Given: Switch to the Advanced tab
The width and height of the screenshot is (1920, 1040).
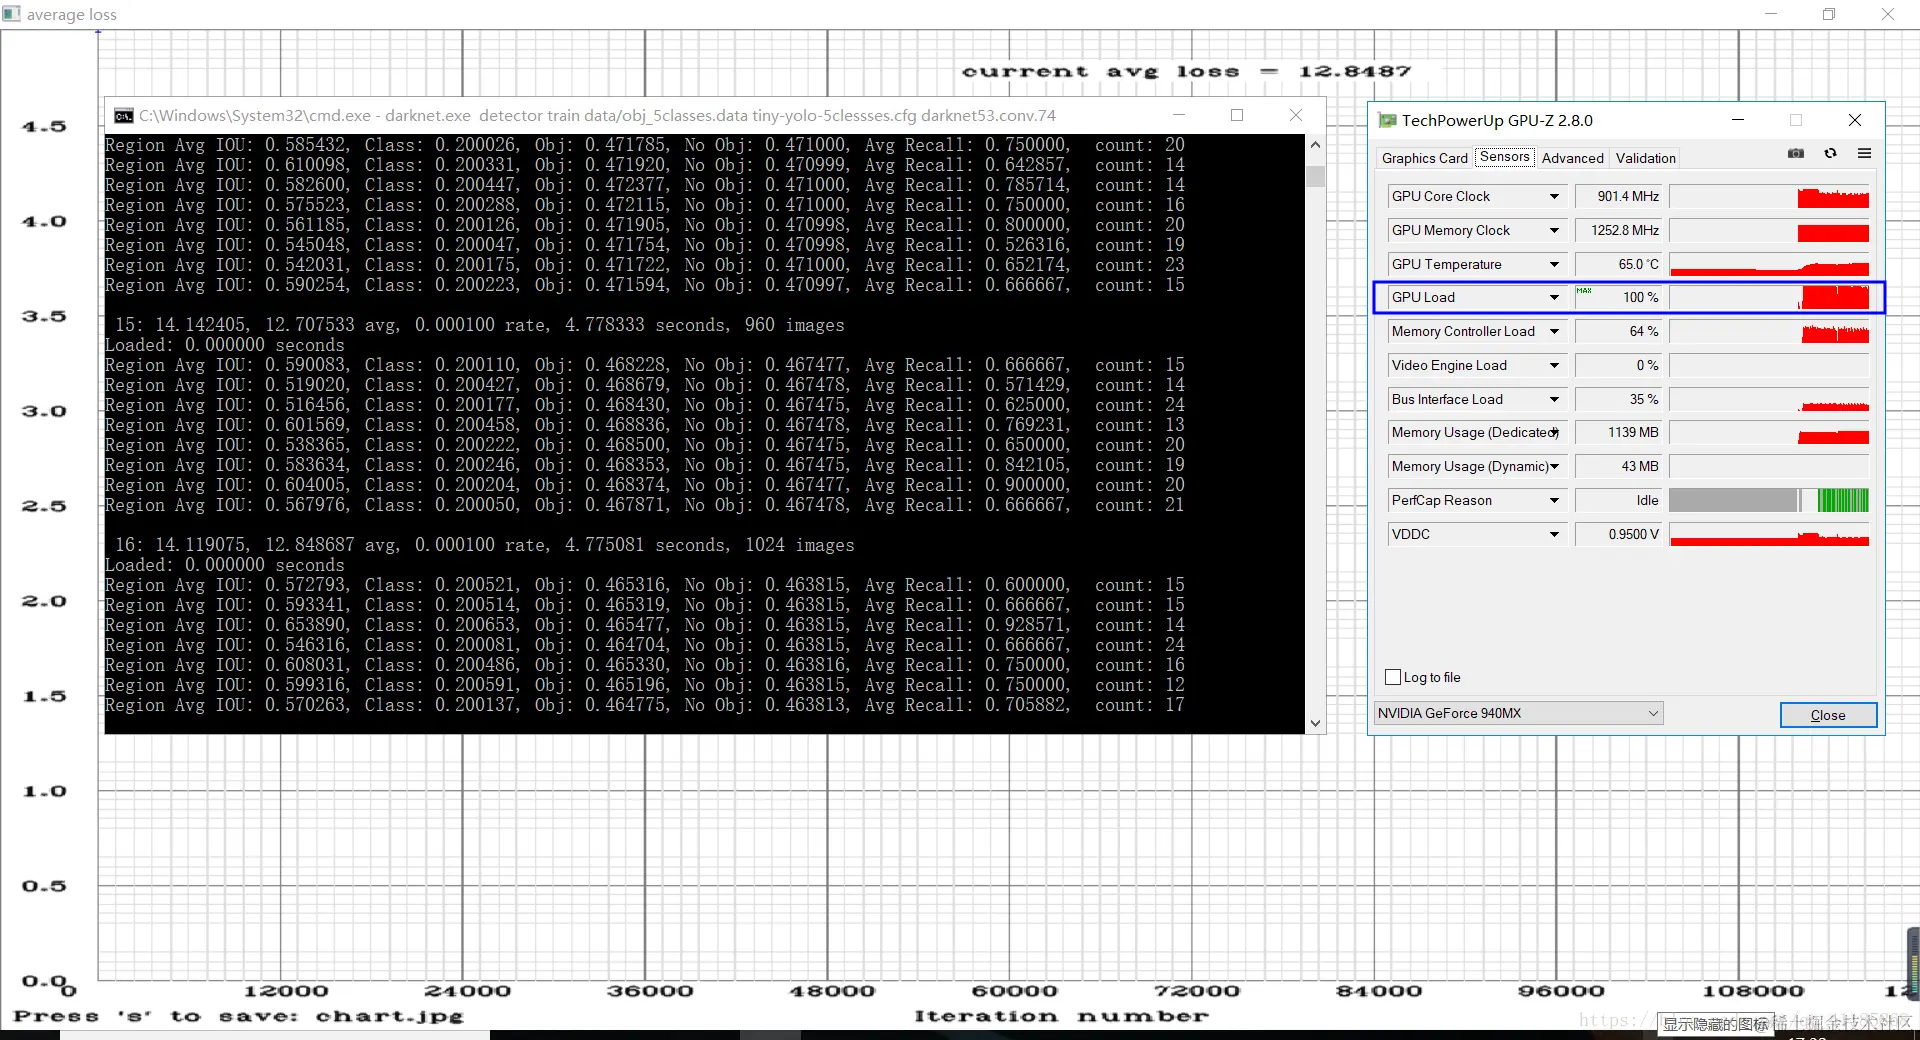Looking at the screenshot, I should pyautogui.click(x=1572, y=158).
